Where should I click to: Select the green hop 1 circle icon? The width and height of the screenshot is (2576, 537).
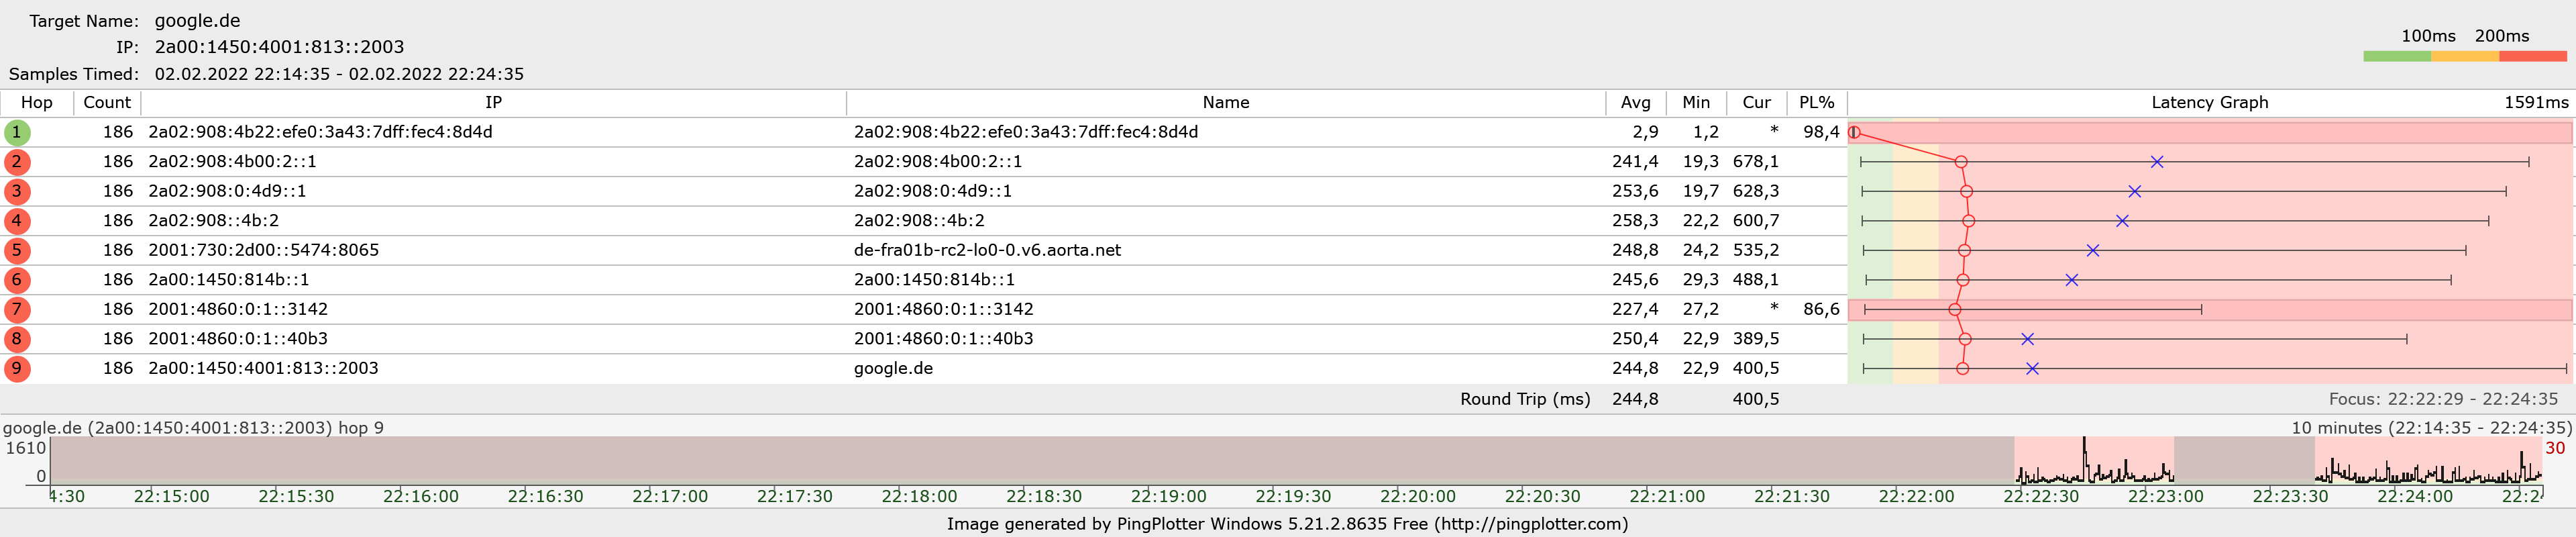[17, 132]
